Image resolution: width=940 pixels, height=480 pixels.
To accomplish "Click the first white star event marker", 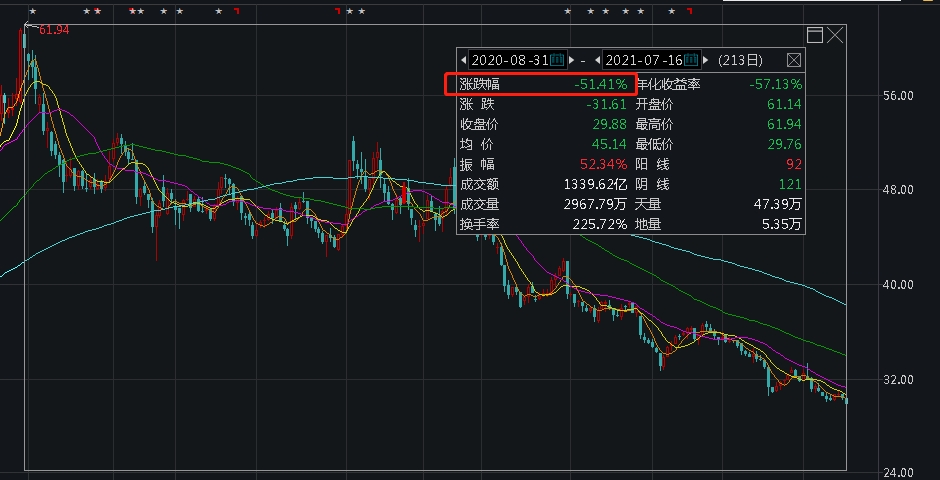I will point(32,11).
